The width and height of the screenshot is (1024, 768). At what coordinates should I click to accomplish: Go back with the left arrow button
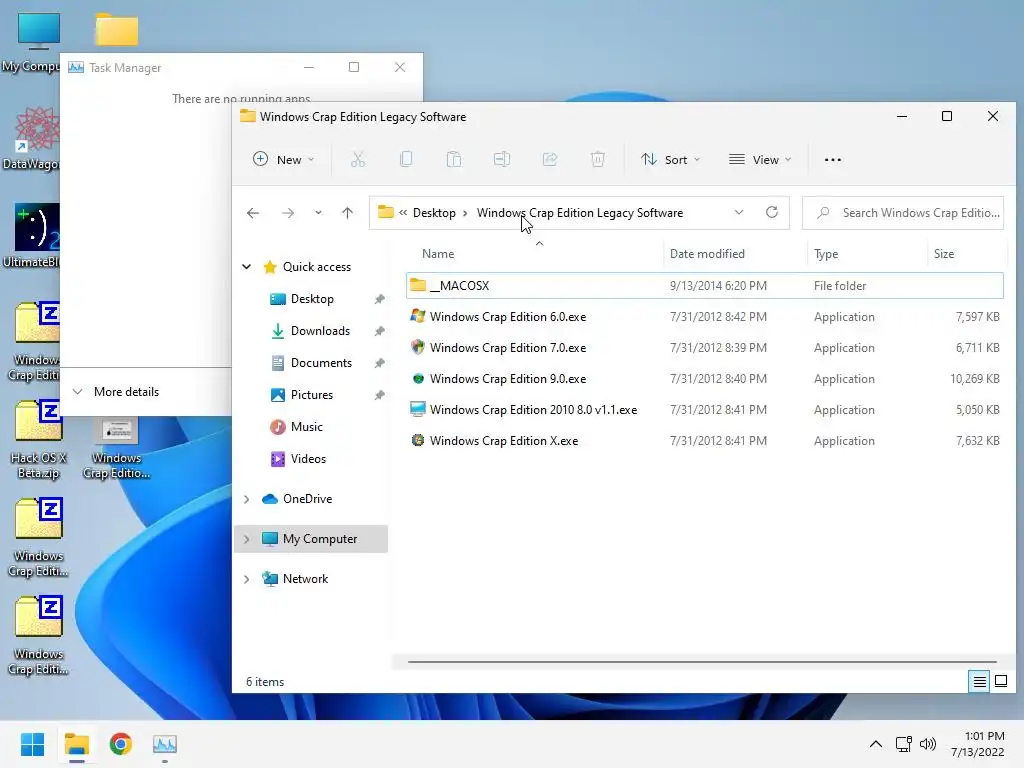coord(253,213)
